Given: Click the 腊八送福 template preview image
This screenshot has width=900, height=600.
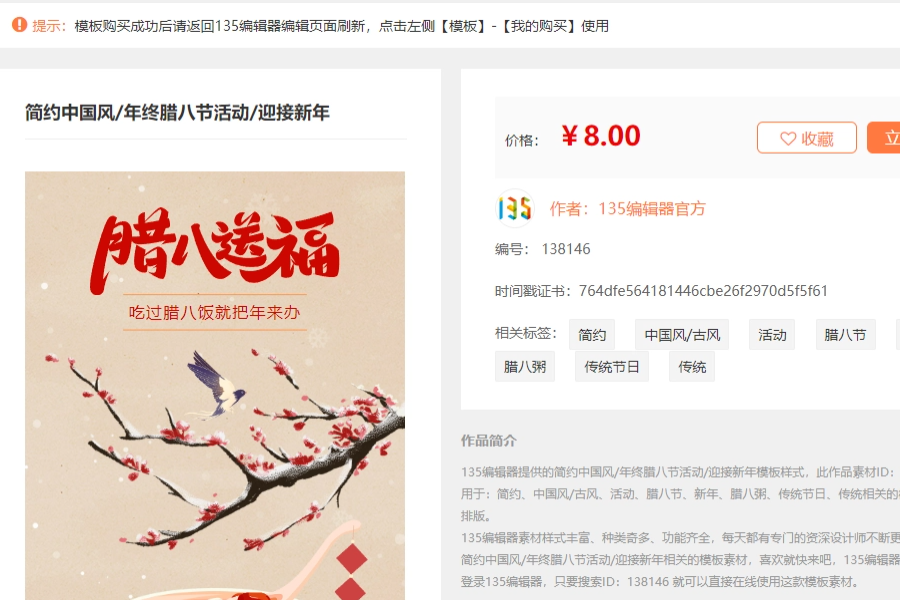Looking at the screenshot, I should (x=215, y=386).
